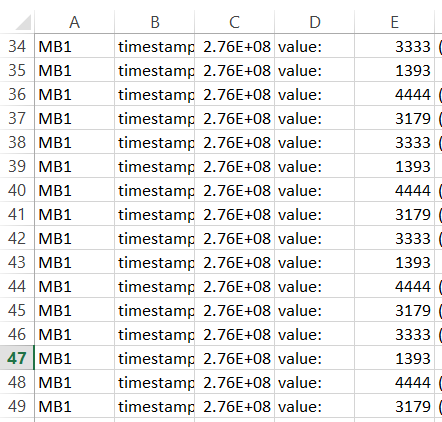Click cell 3333 in row 34
This screenshot has height=422, width=442.
coord(394,46)
